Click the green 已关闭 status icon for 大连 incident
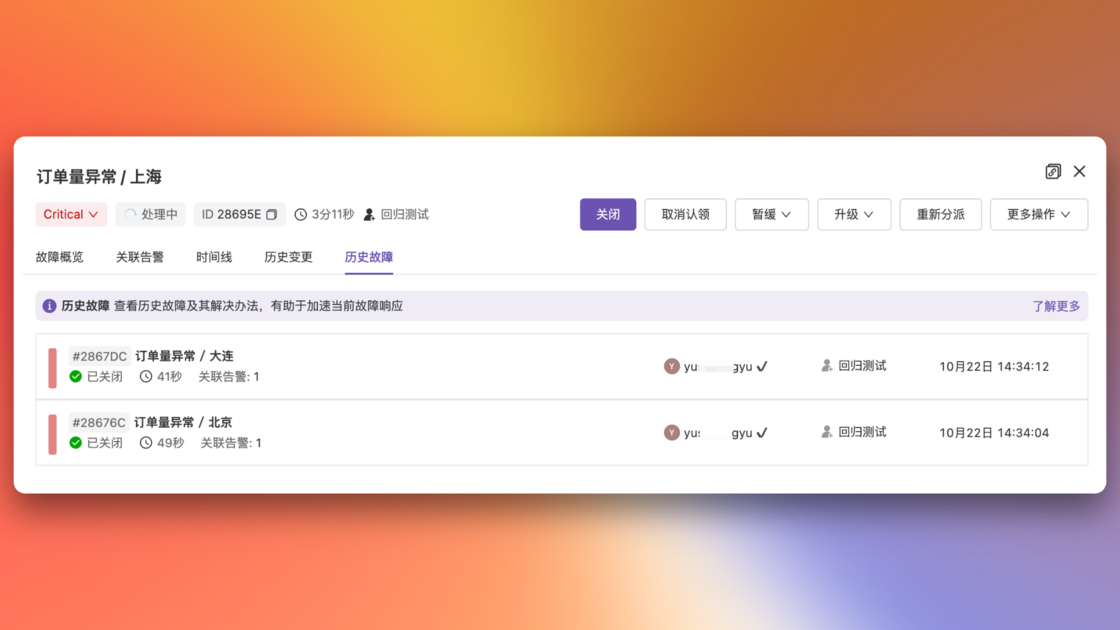This screenshot has height=630, width=1120. pos(76,377)
